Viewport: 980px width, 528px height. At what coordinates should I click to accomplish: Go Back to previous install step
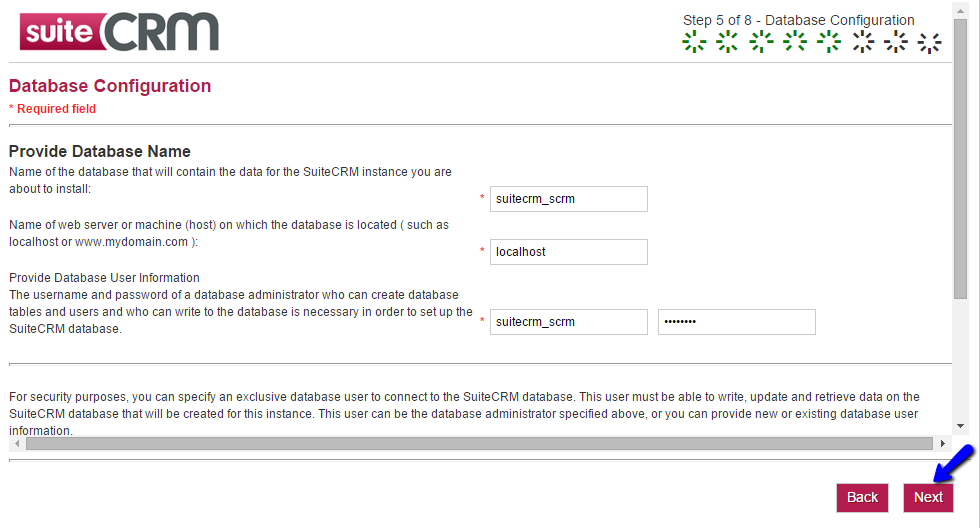(x=862, y=497)
